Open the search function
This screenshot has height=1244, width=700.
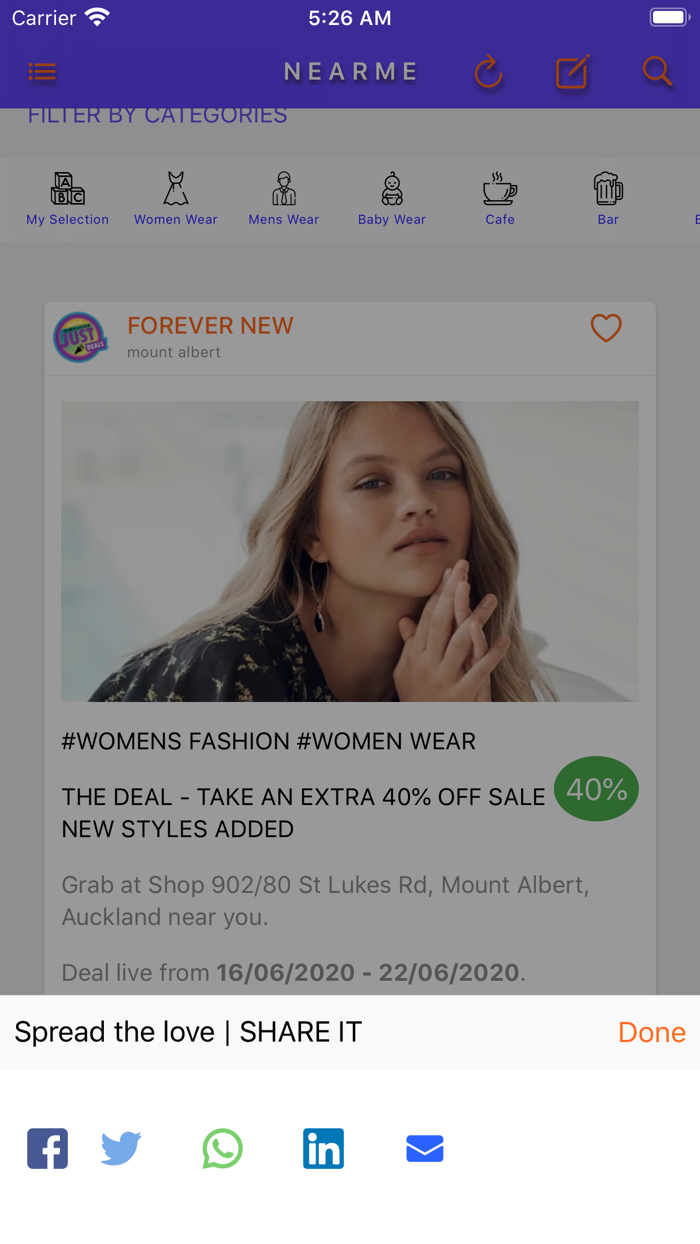(x=657, y=71)
